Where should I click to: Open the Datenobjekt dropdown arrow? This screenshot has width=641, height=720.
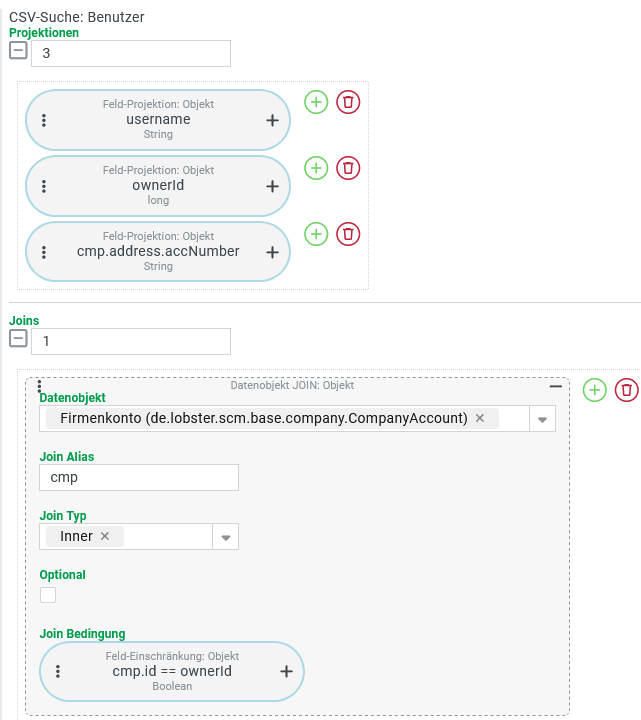pyautogui.click(x=542, y=420)
